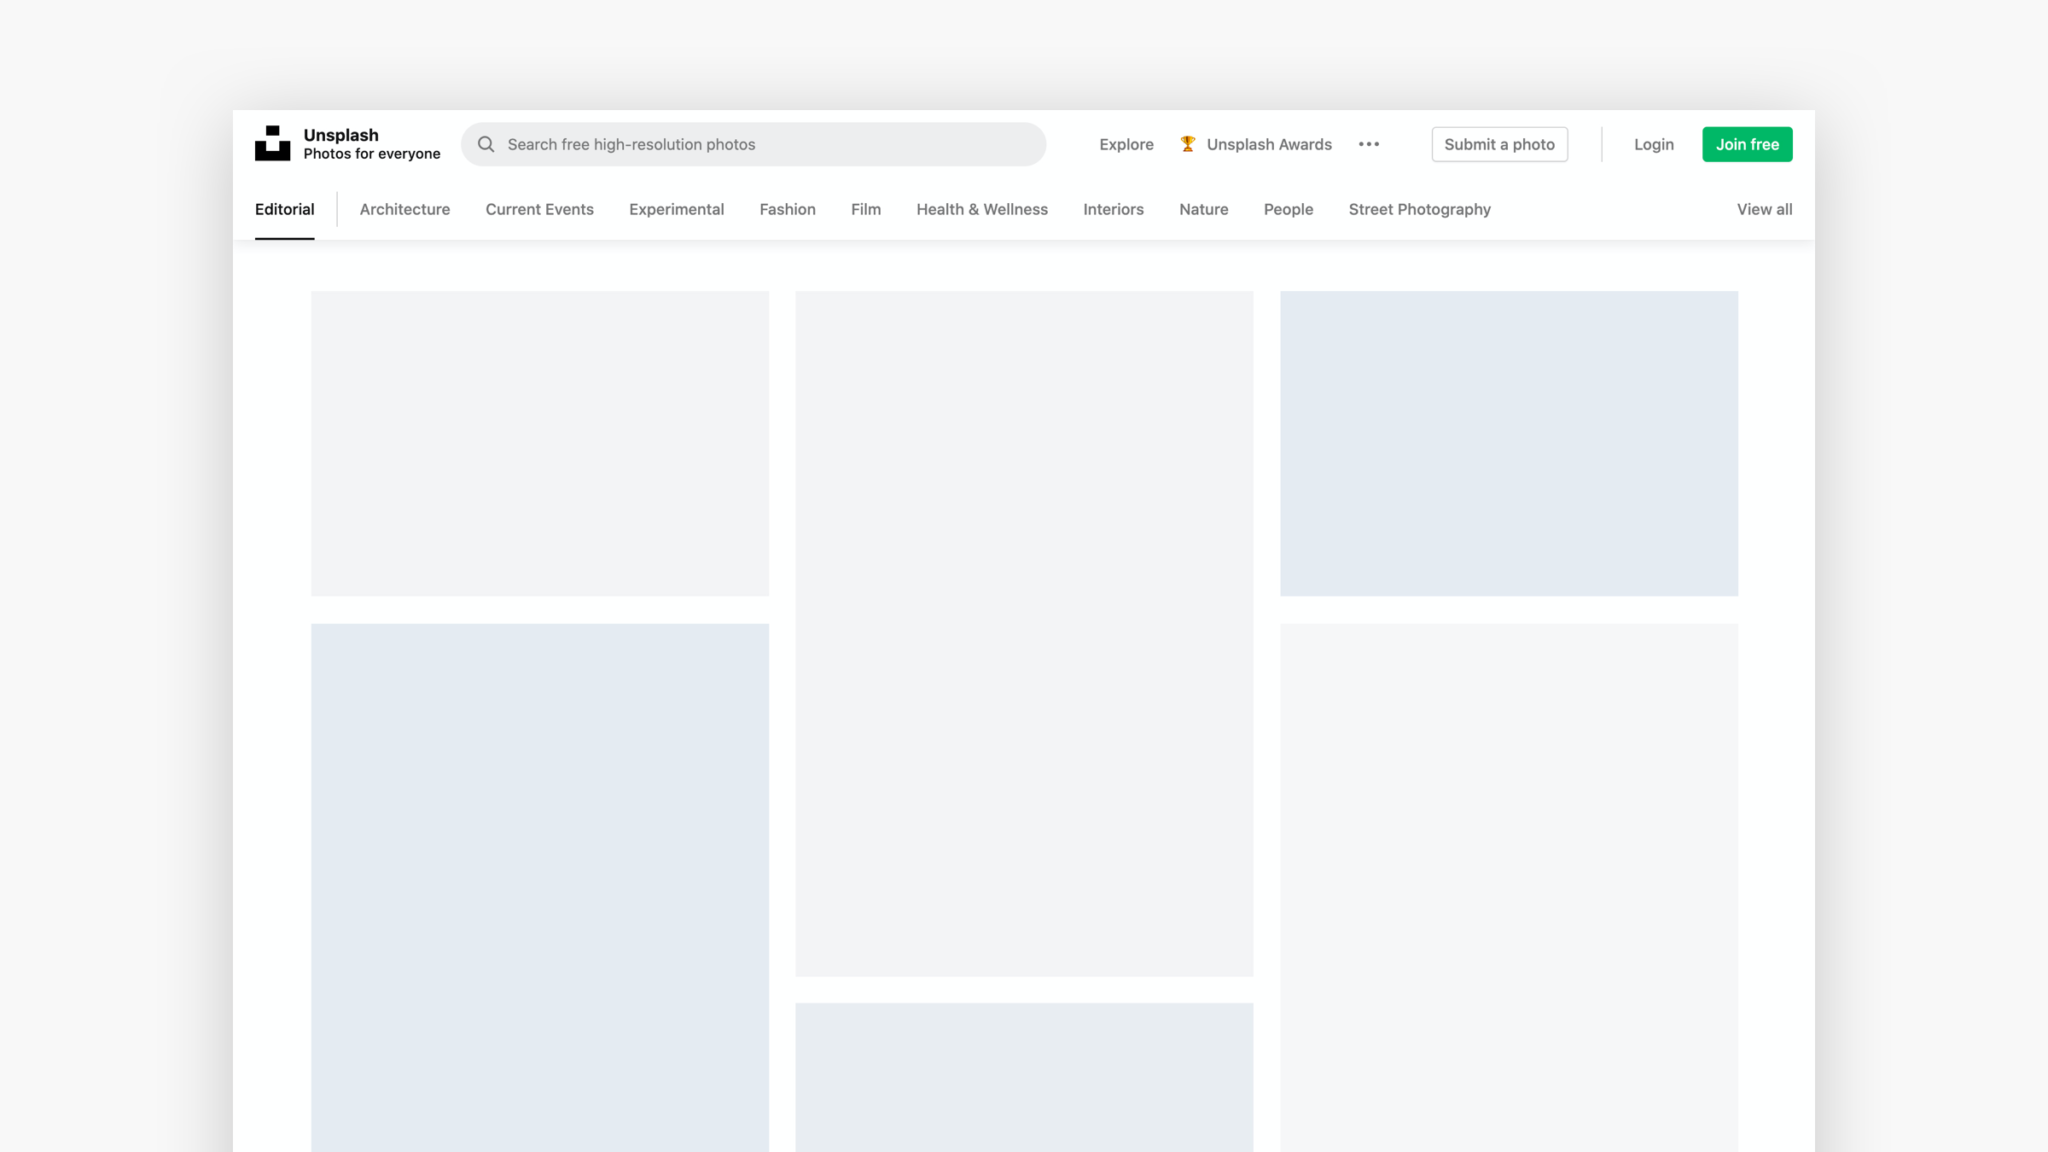Click View all categories link
This screenshot has width=2048, height=1152.
pyautogui.click(x=1764, y=209)
